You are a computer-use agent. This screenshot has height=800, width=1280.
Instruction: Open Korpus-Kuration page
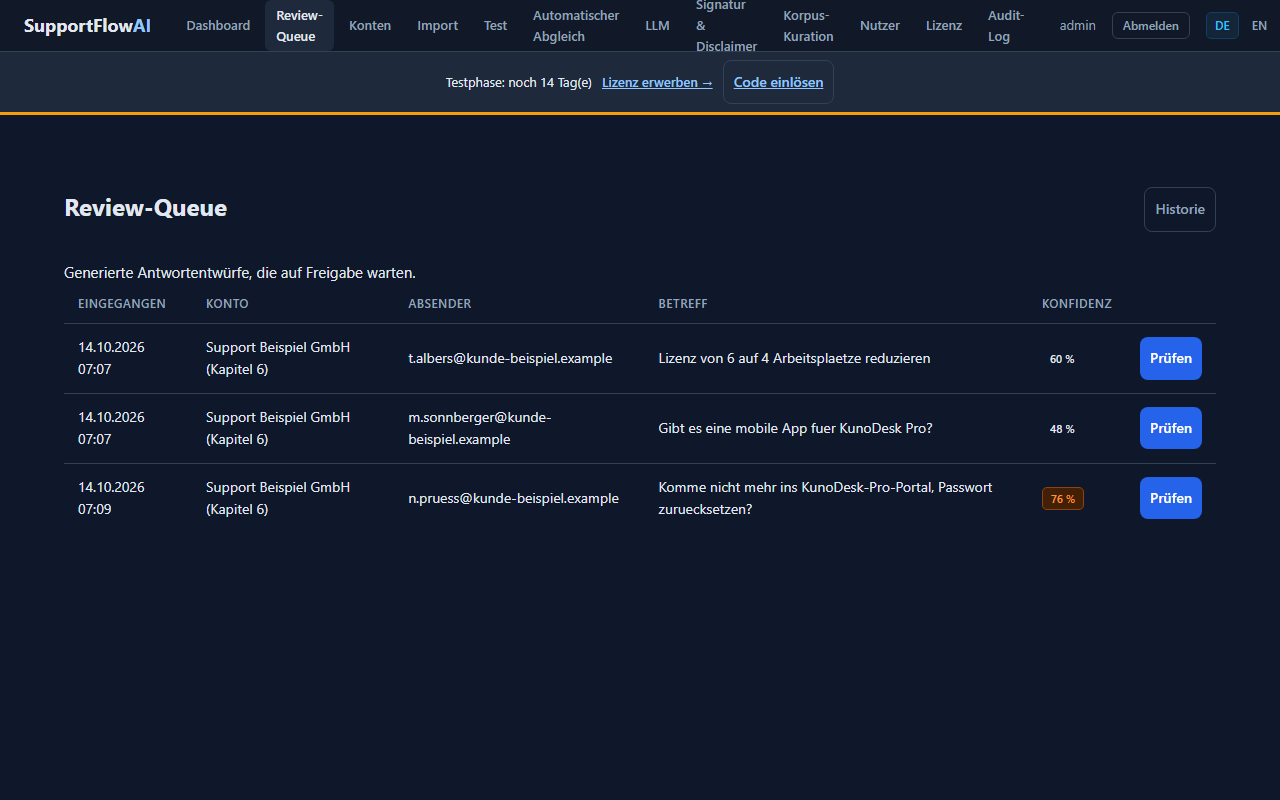pyautogui.click(x=808, y=26)
